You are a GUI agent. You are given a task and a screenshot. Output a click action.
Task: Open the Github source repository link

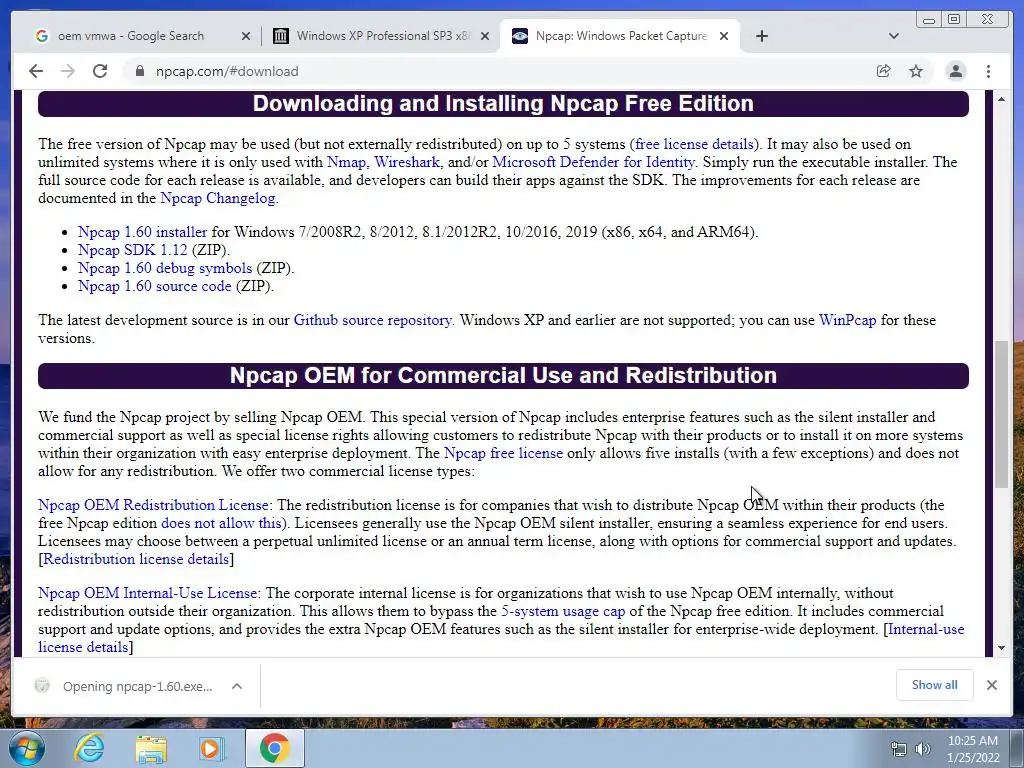click(x=372, y=320)
